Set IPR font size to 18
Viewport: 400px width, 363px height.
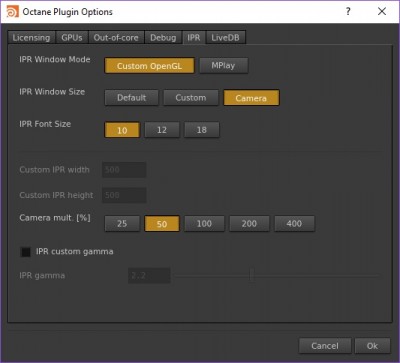click(202, 130)
